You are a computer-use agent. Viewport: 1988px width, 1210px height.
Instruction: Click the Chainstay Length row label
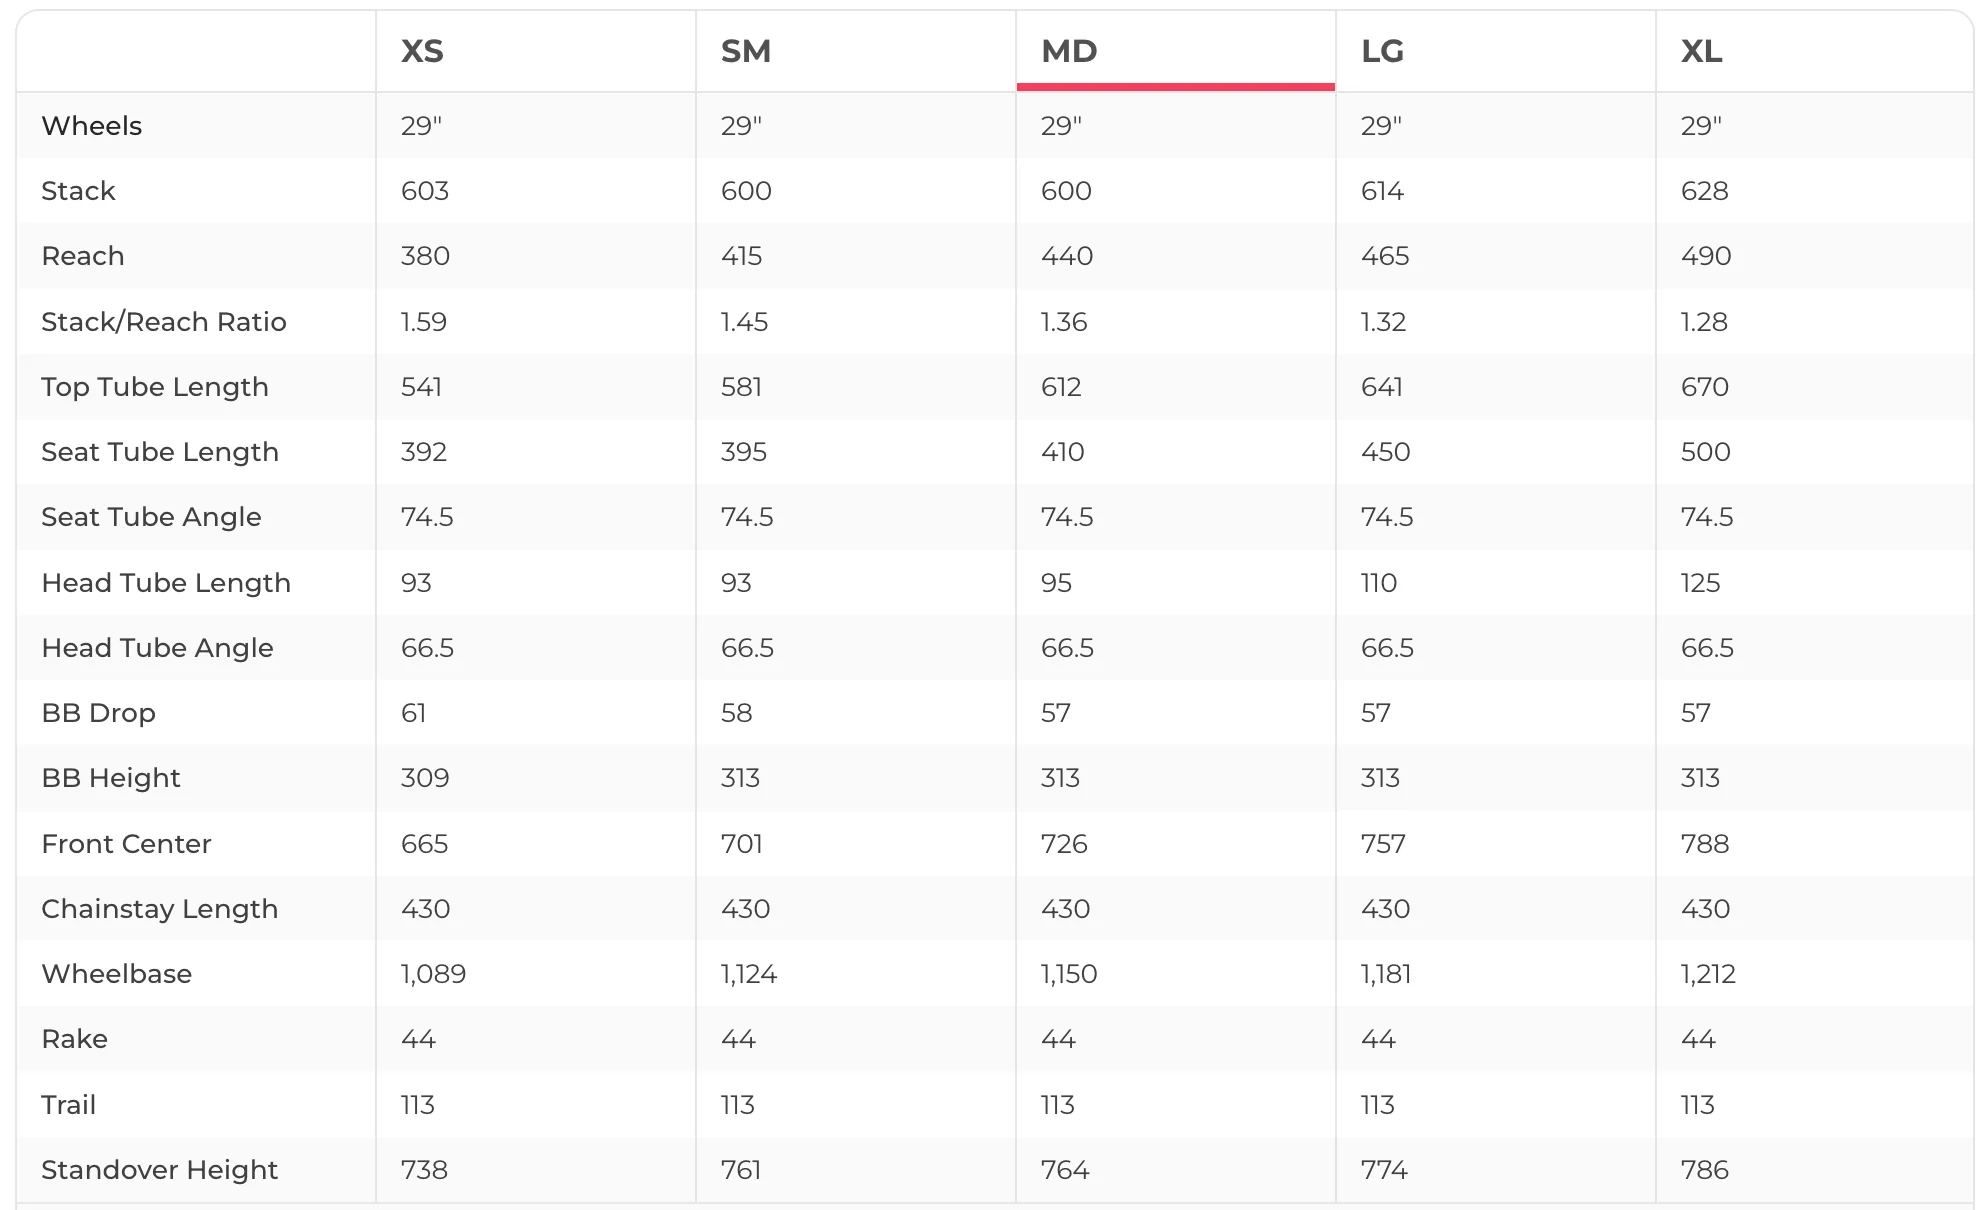160,909
